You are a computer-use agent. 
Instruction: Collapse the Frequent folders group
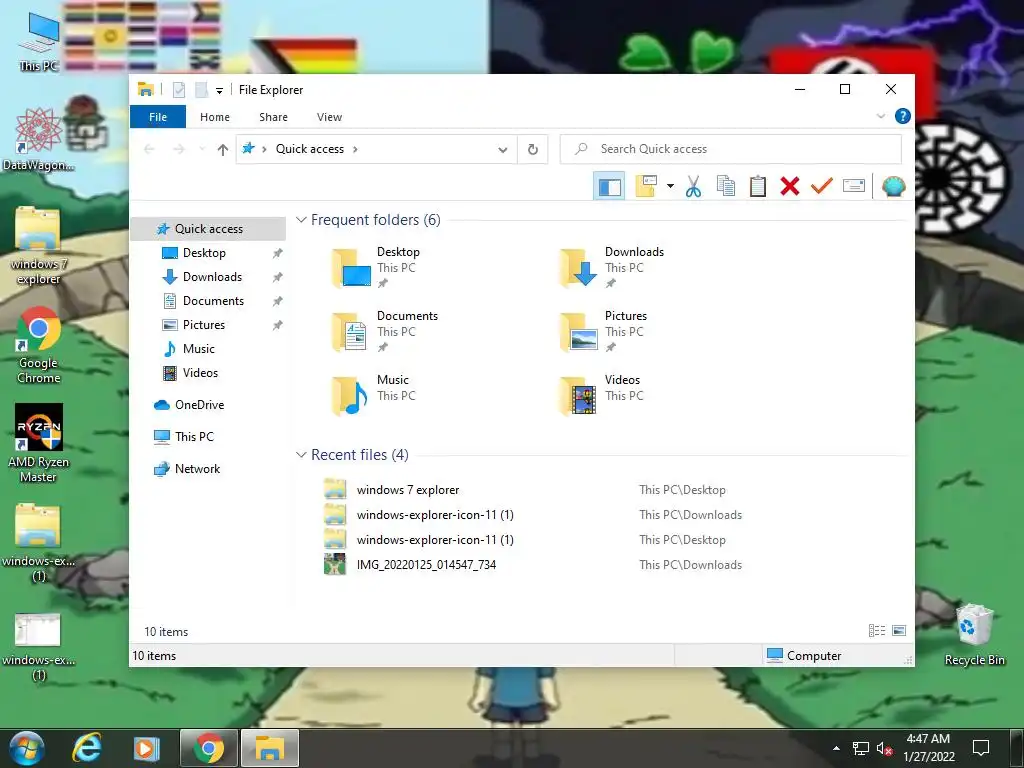pos(302,220)
